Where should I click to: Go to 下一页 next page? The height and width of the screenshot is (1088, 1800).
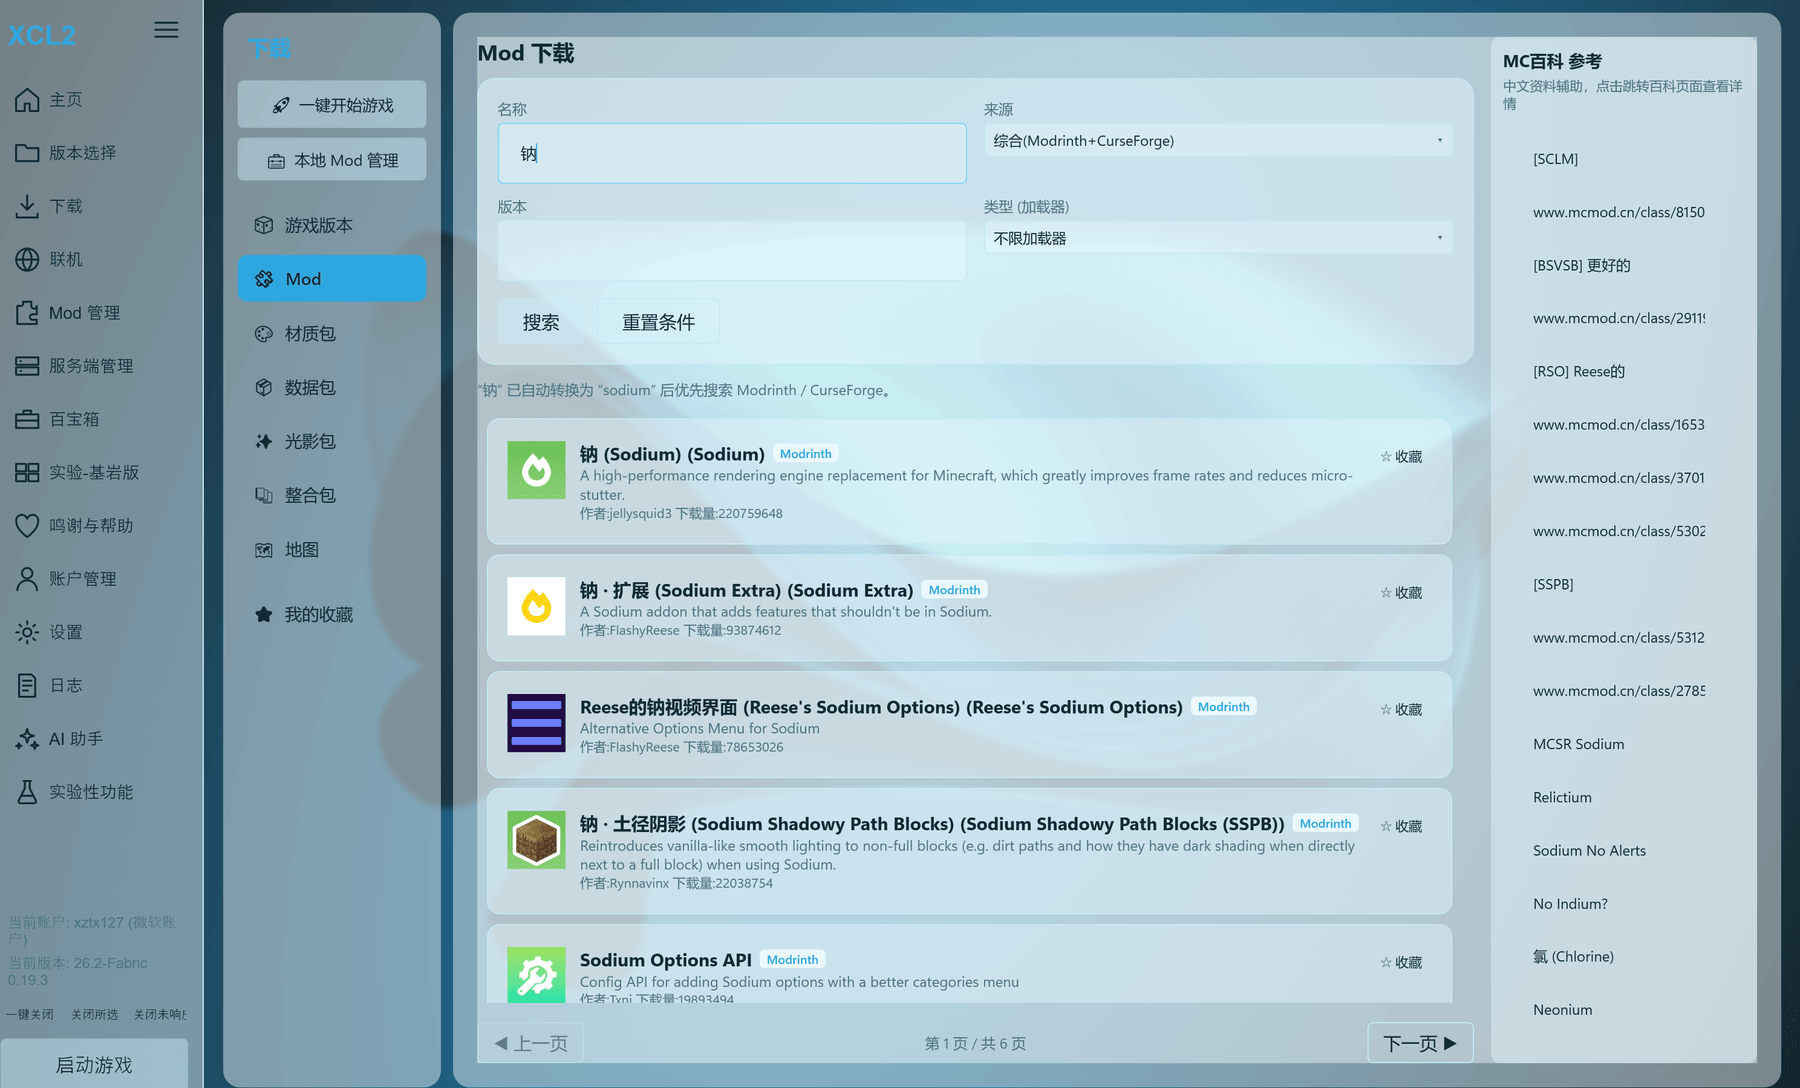[x=1420, y=1043]
